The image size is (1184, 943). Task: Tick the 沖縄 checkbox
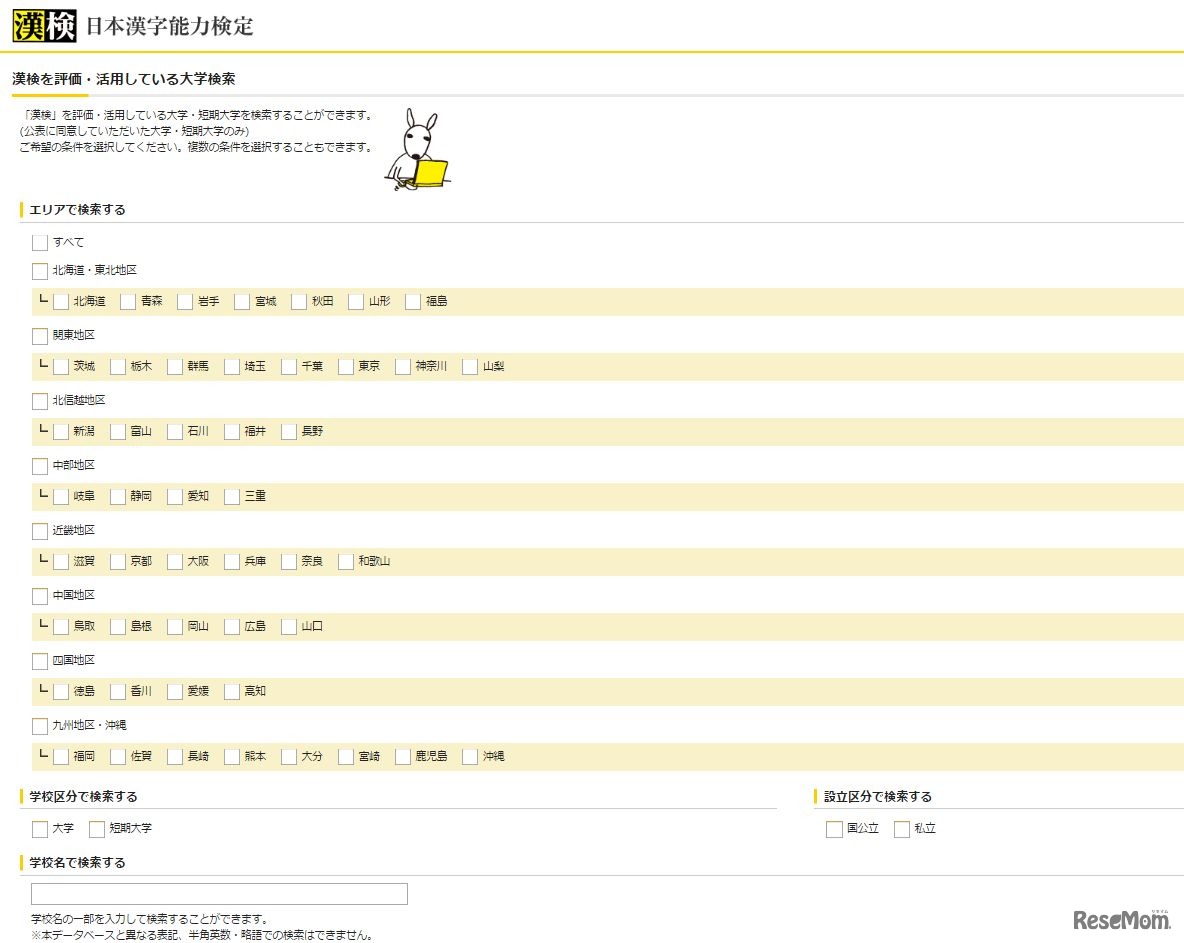pos(470,756)
